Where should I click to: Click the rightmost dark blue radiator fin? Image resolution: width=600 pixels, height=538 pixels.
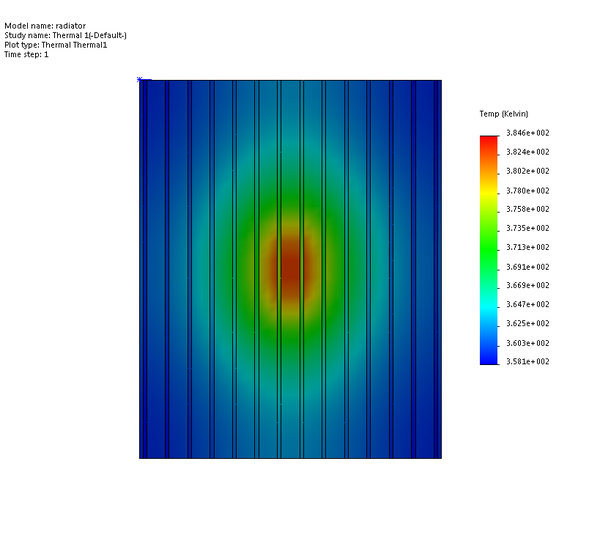[438, 269]
